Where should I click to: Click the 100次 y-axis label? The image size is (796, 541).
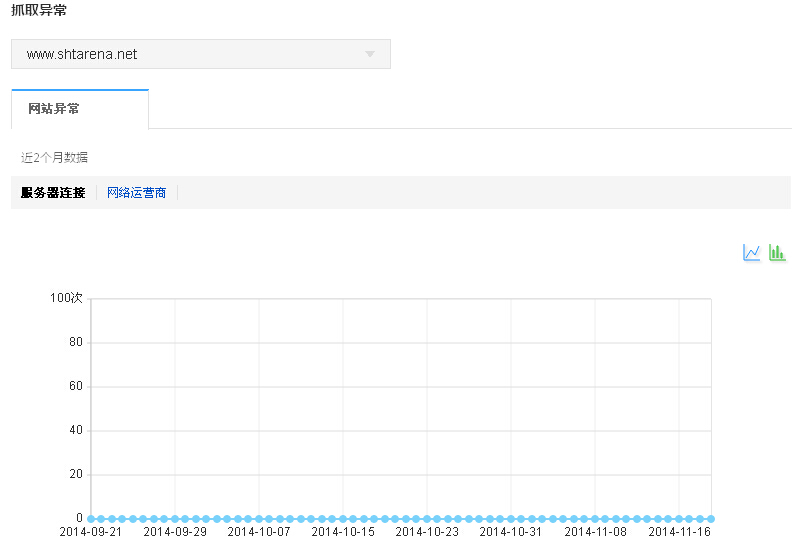pos(66,298)
